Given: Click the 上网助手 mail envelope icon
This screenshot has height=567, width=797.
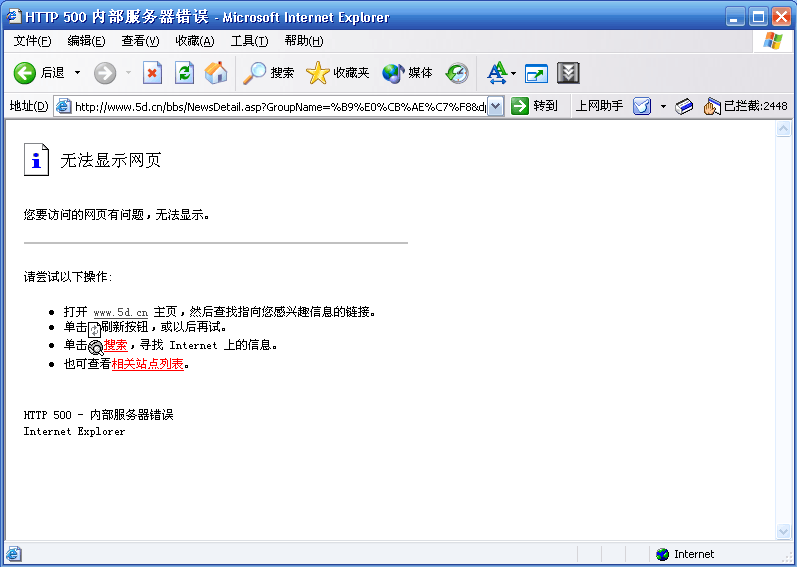Looking at the screenshot, I should 642,106.
